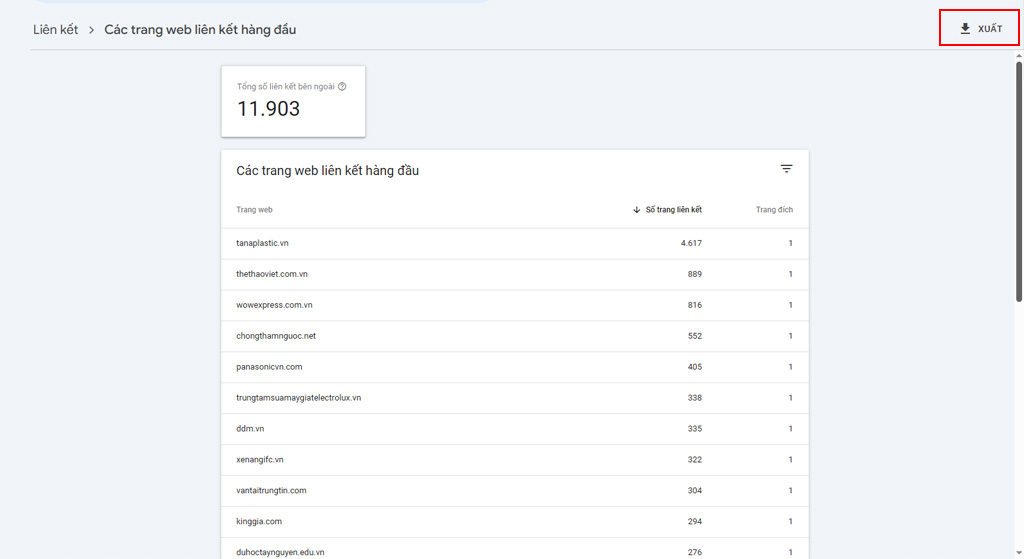The height and width of the screenshot is (559, 1024).
Task: Click the Các trang web liên kết hàng đầu breadcrumb title
Action: [x=200, y=29]
